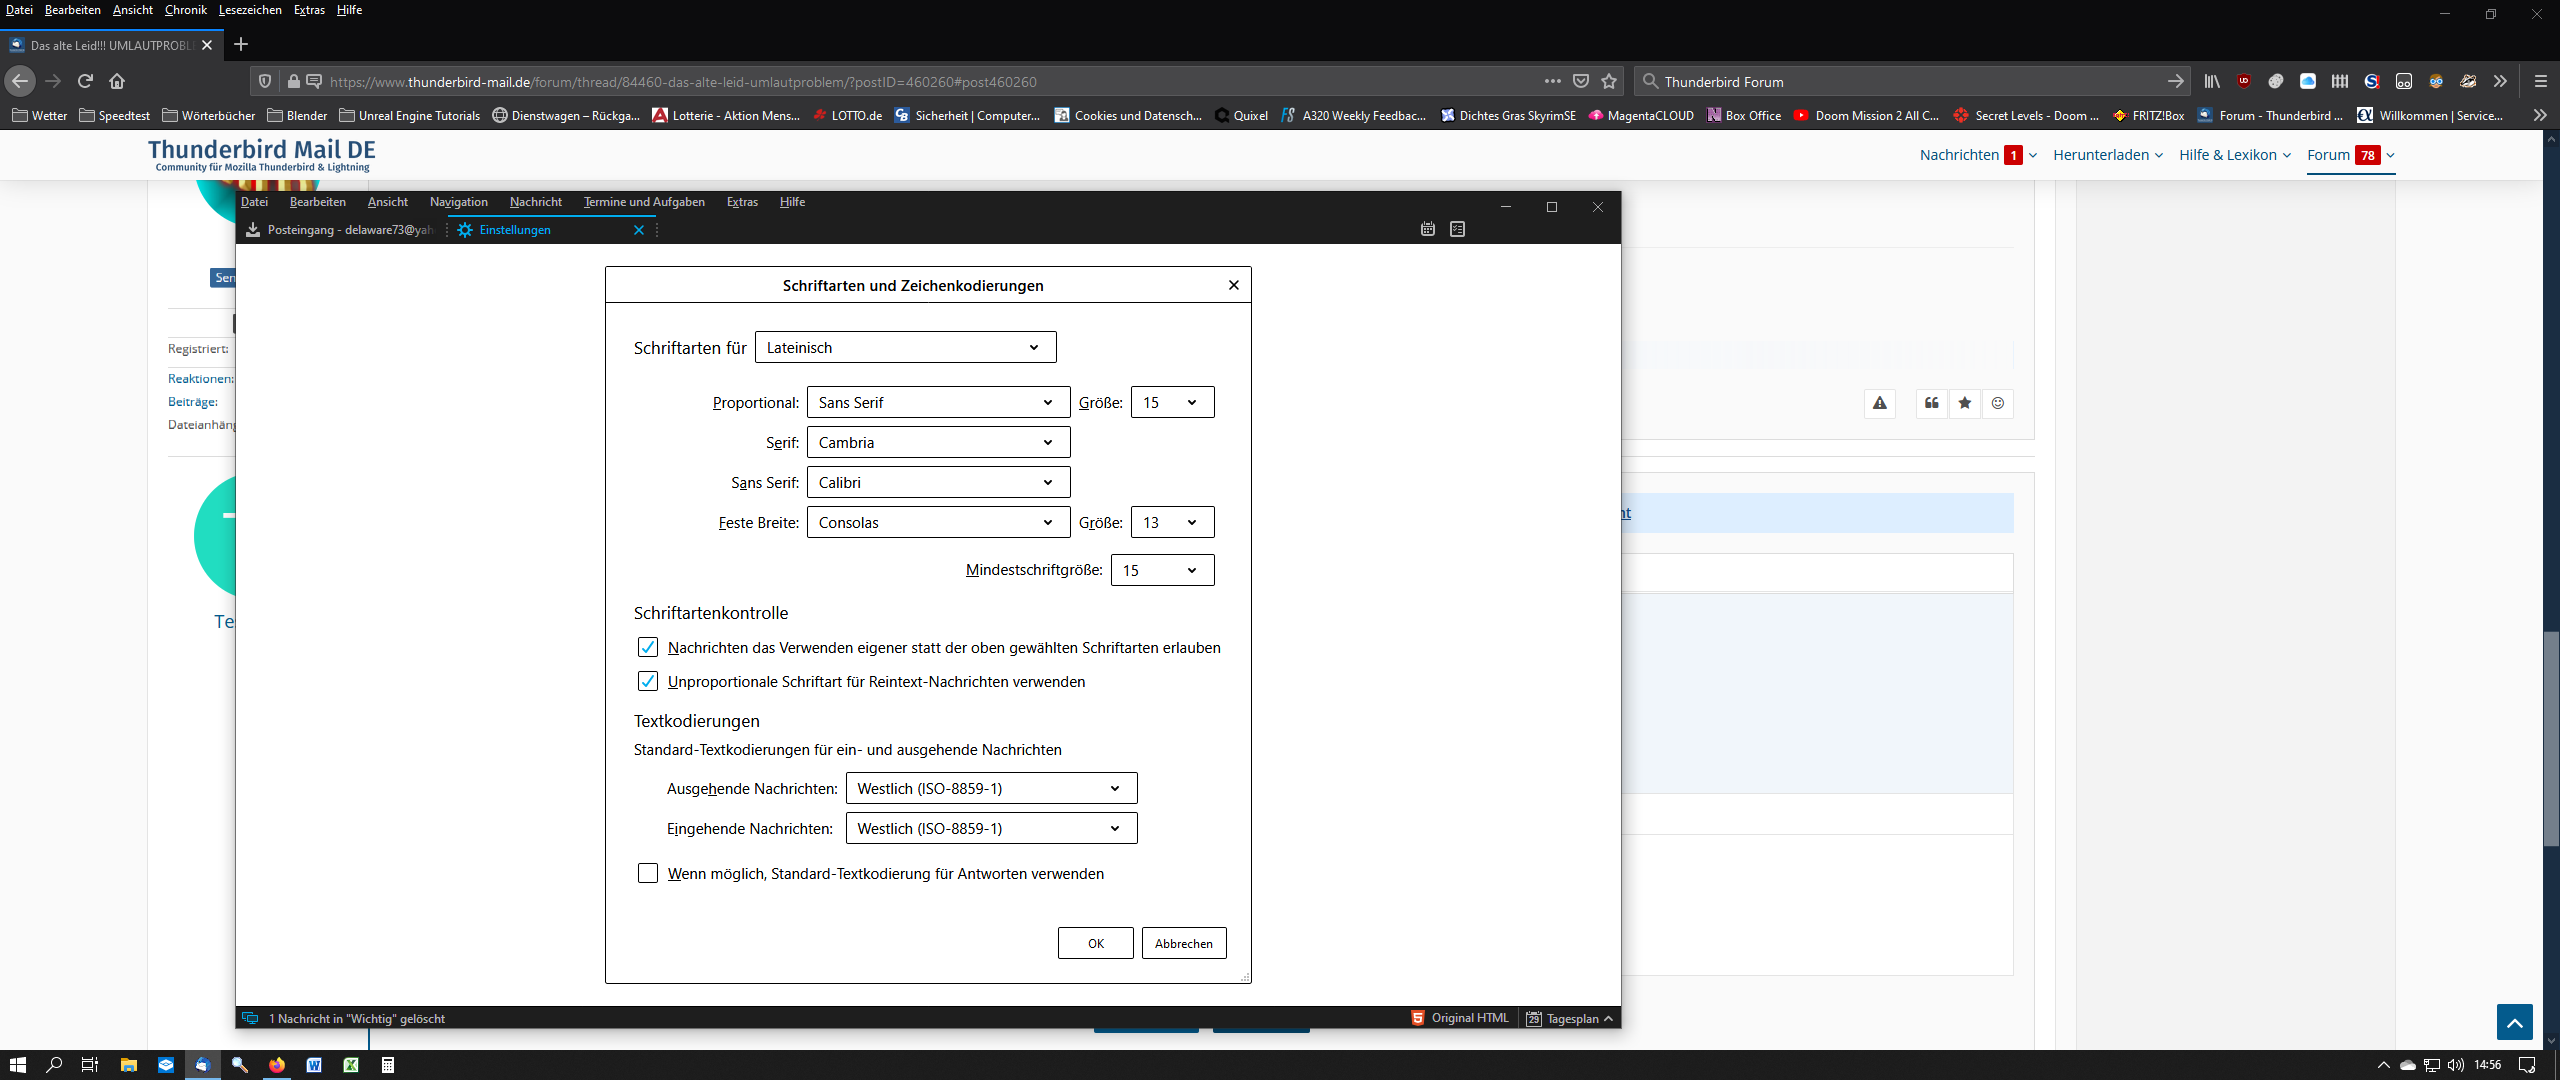Open Thunderbird's Extras menu

point(742,202)
